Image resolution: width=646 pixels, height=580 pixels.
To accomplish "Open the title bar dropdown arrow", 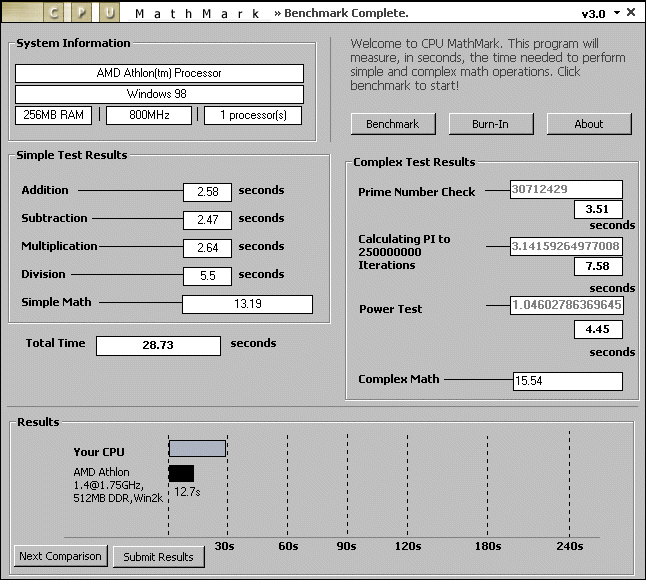I will 617,13.
